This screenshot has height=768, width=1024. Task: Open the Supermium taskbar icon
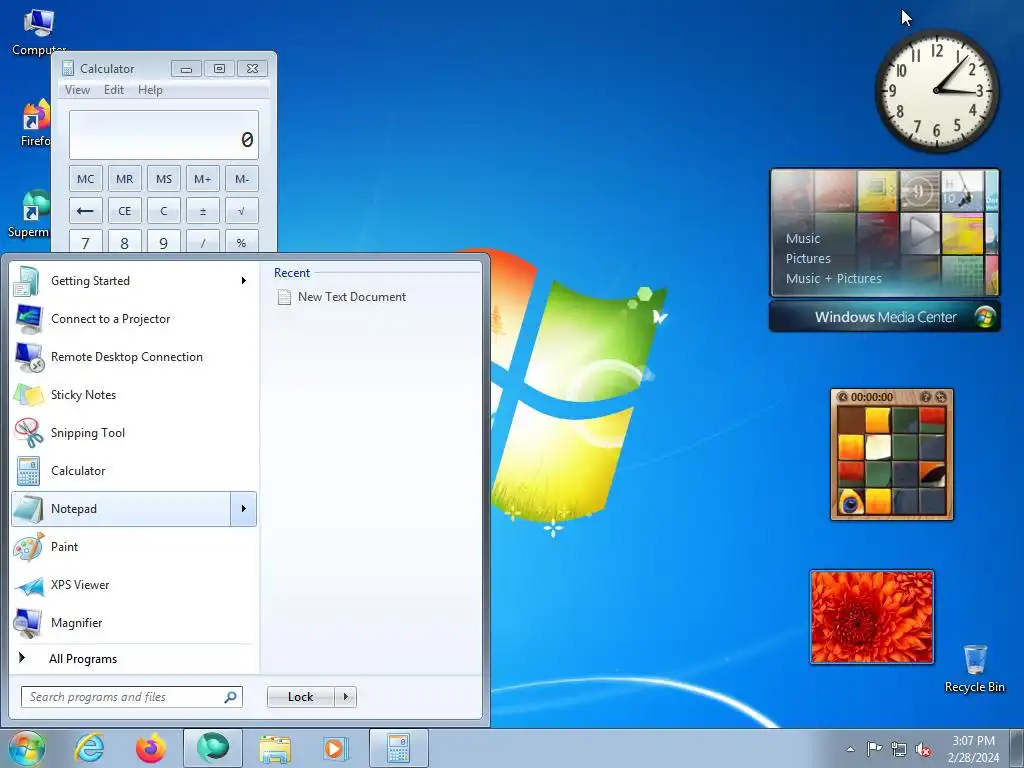[x=213, y=748]
